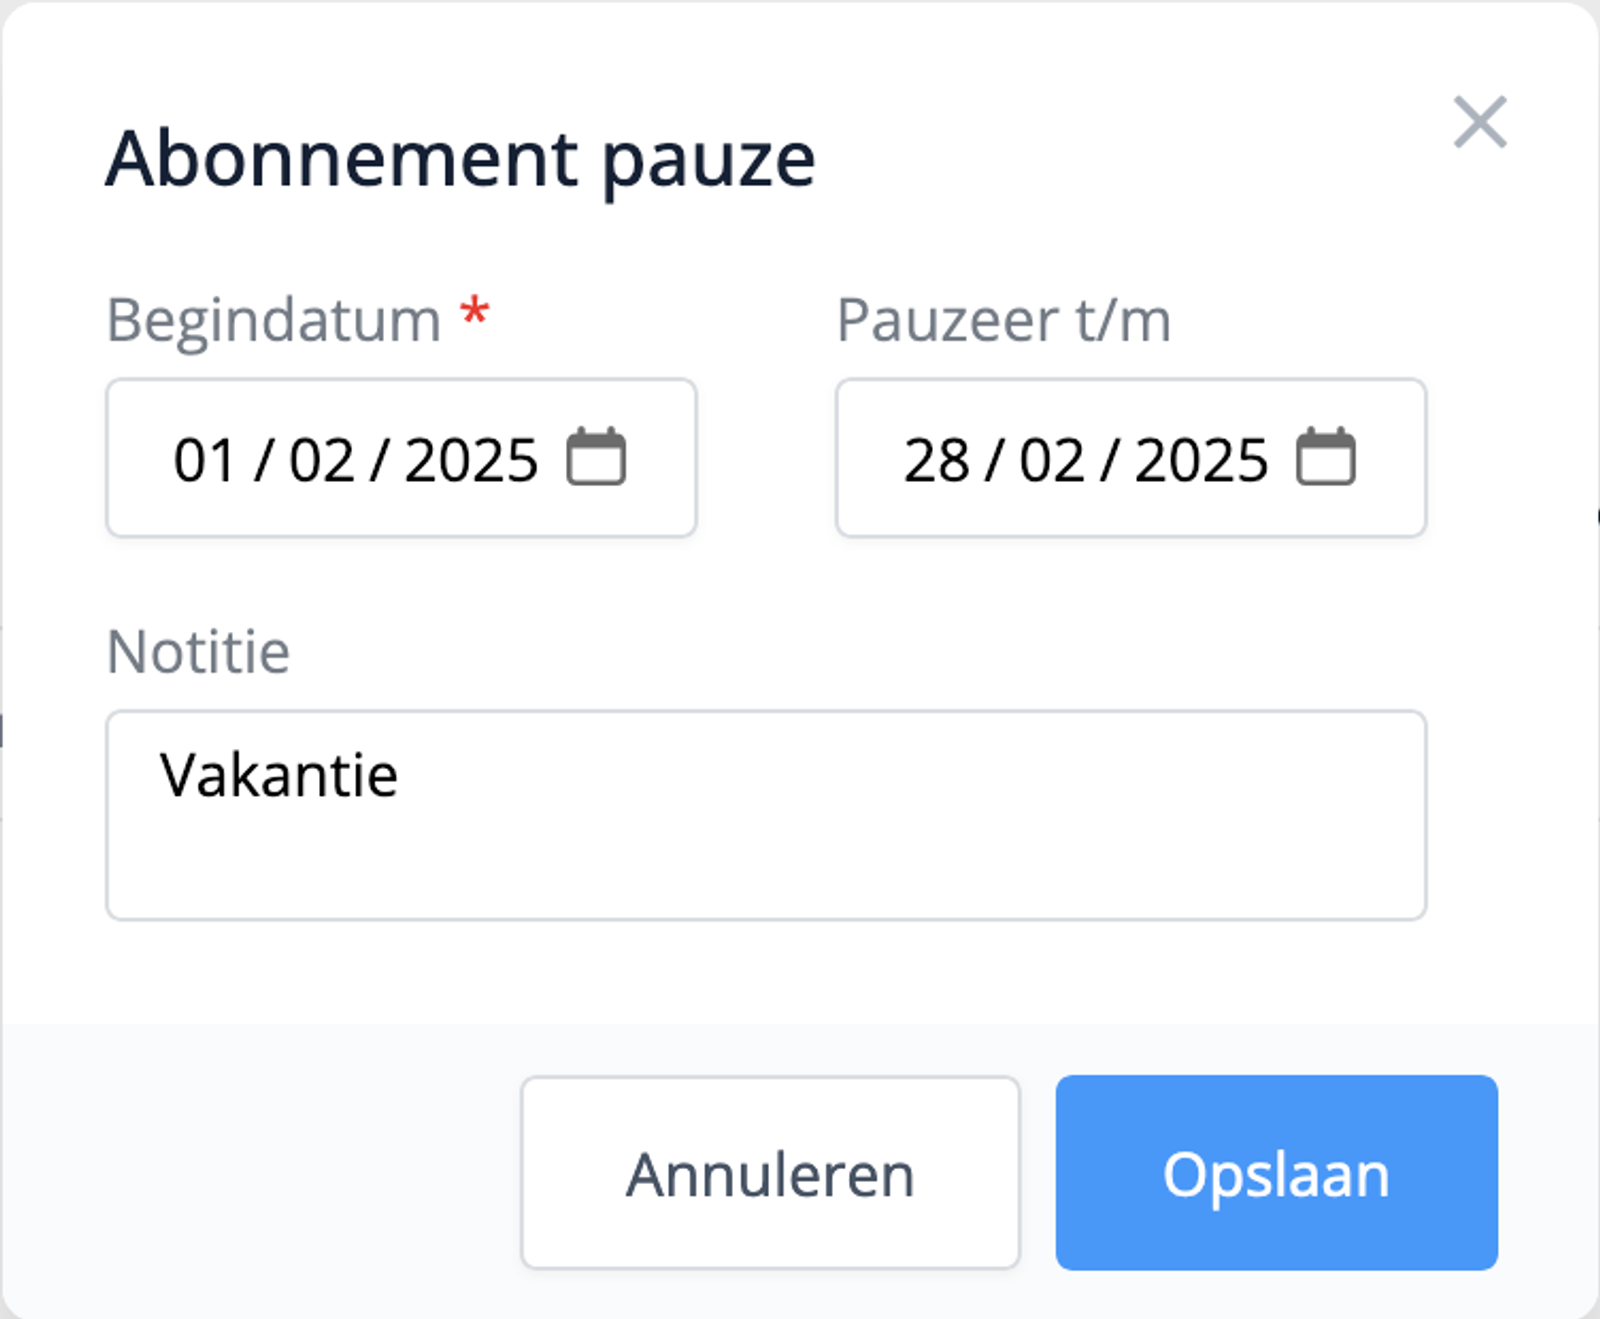
Task: Click the Pauzeer t/m label
Action: (x=1003, y=319)
